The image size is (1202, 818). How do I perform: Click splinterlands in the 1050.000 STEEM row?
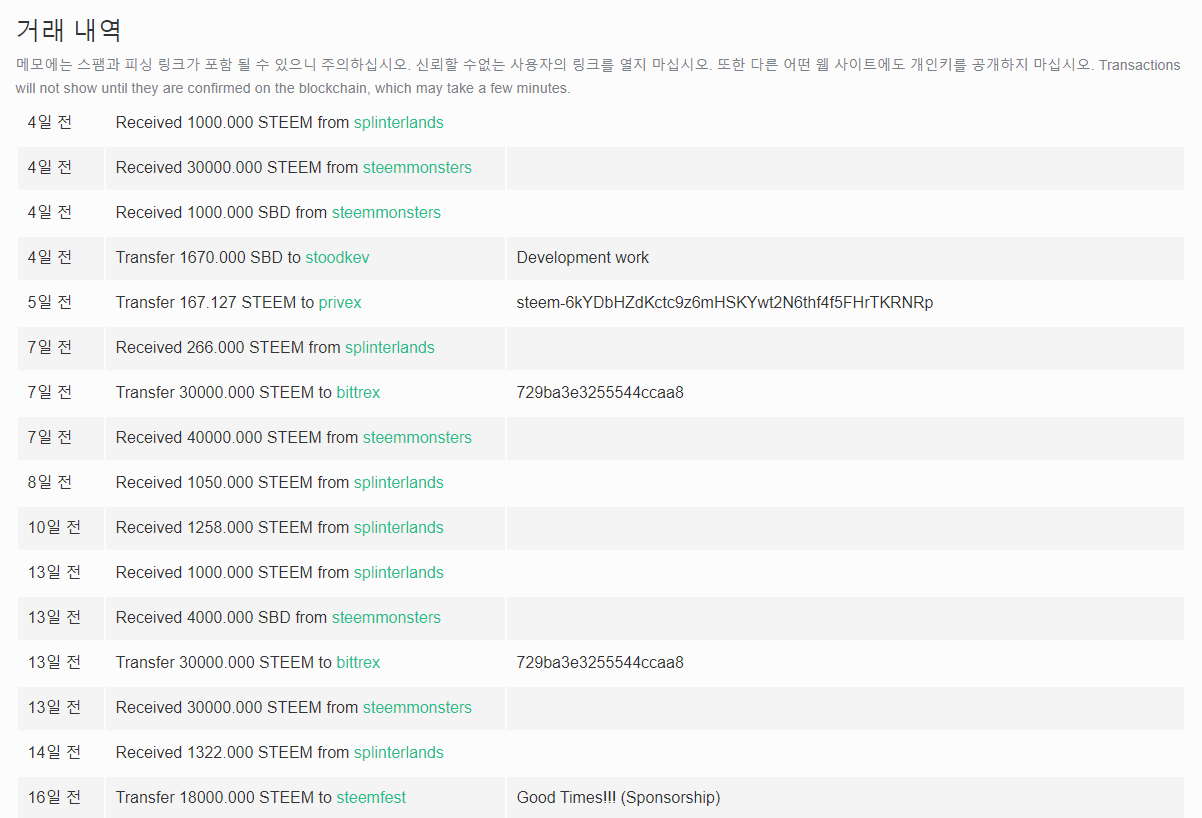[399, 482]
